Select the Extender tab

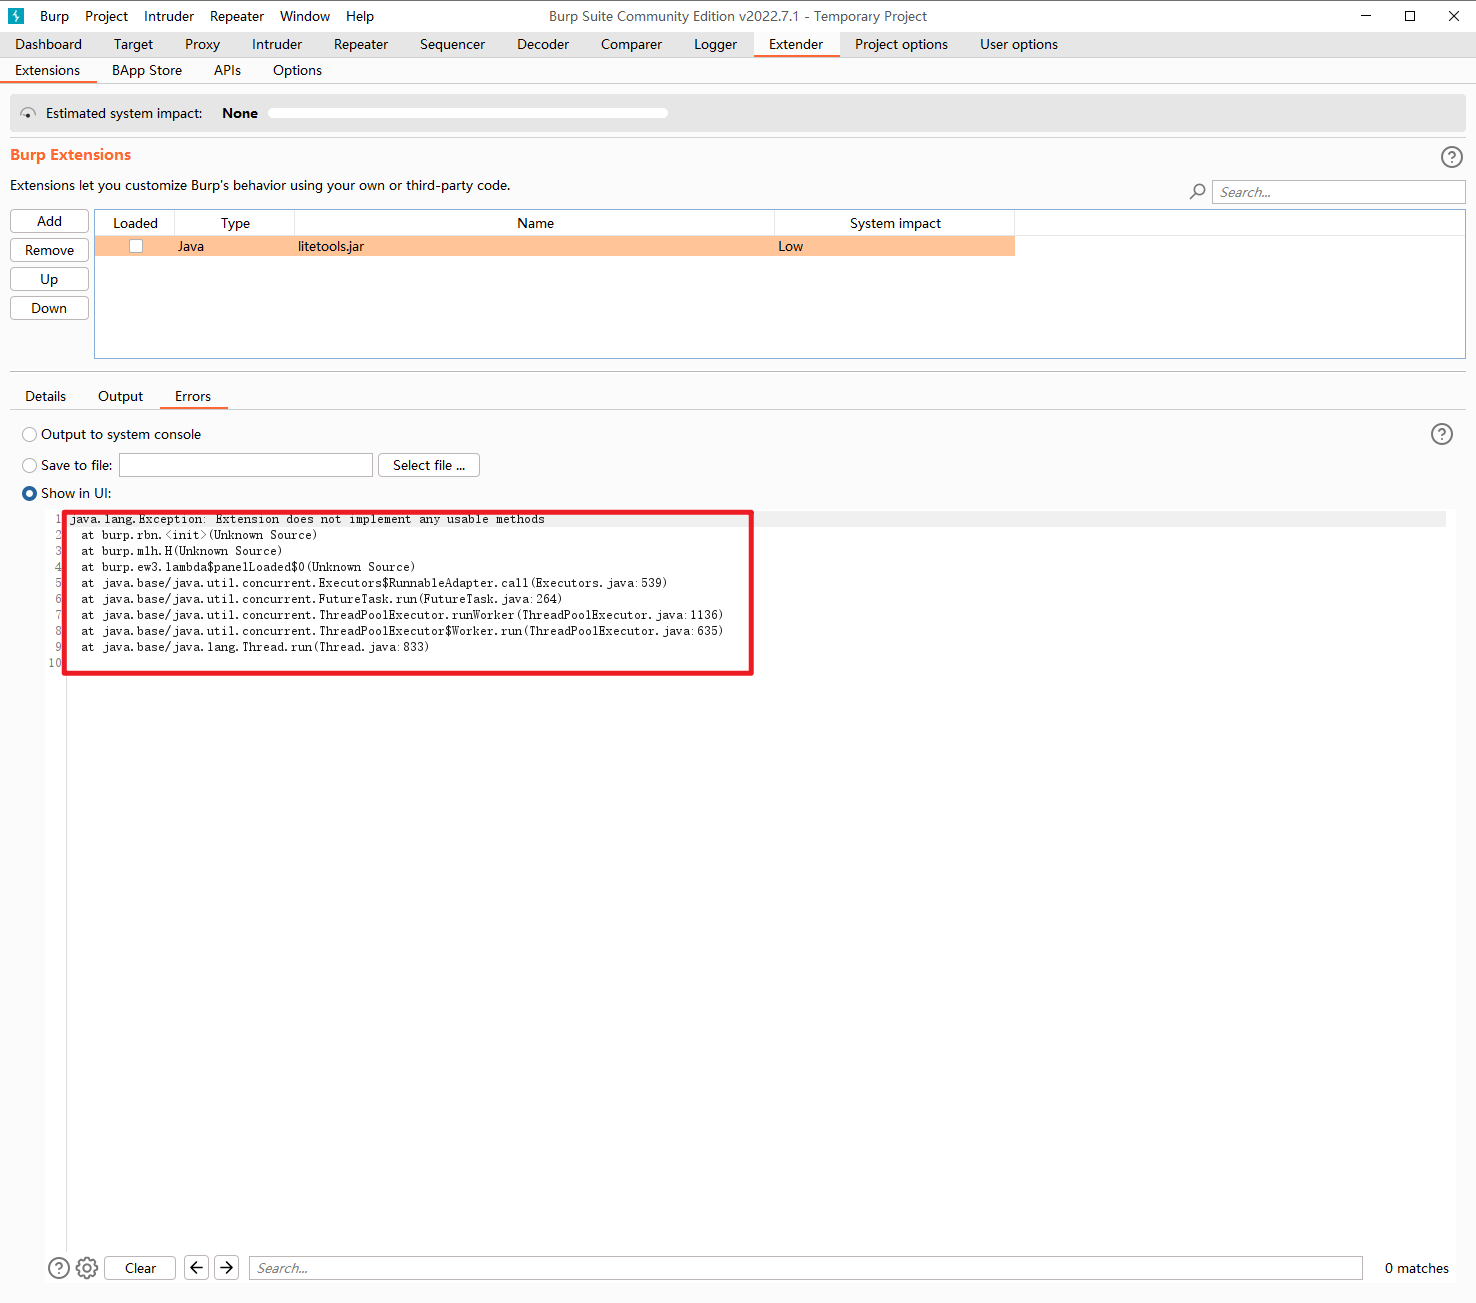(796, 44)
